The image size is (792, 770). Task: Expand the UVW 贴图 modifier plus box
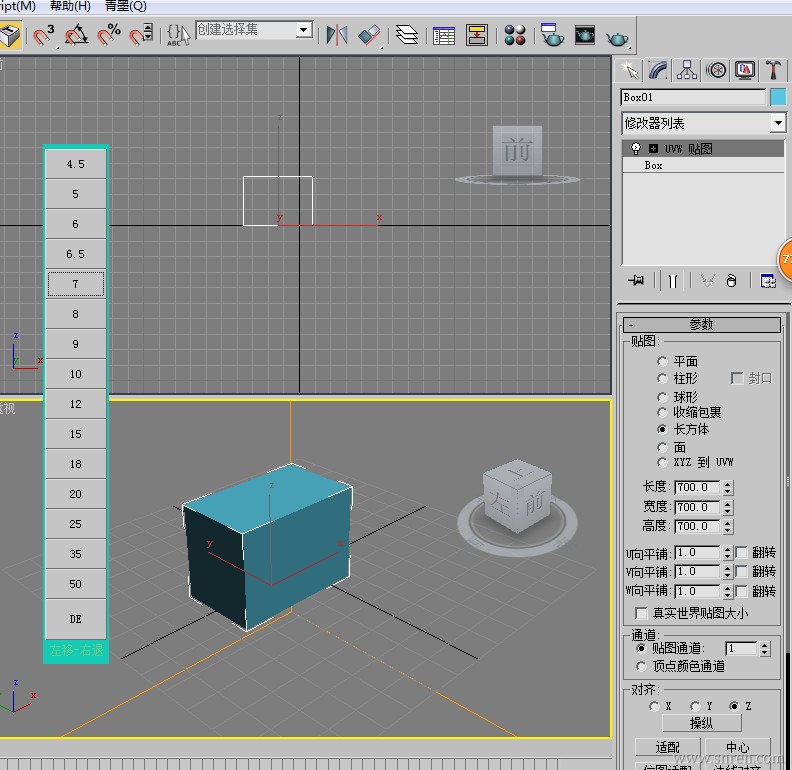pos(654,149)
